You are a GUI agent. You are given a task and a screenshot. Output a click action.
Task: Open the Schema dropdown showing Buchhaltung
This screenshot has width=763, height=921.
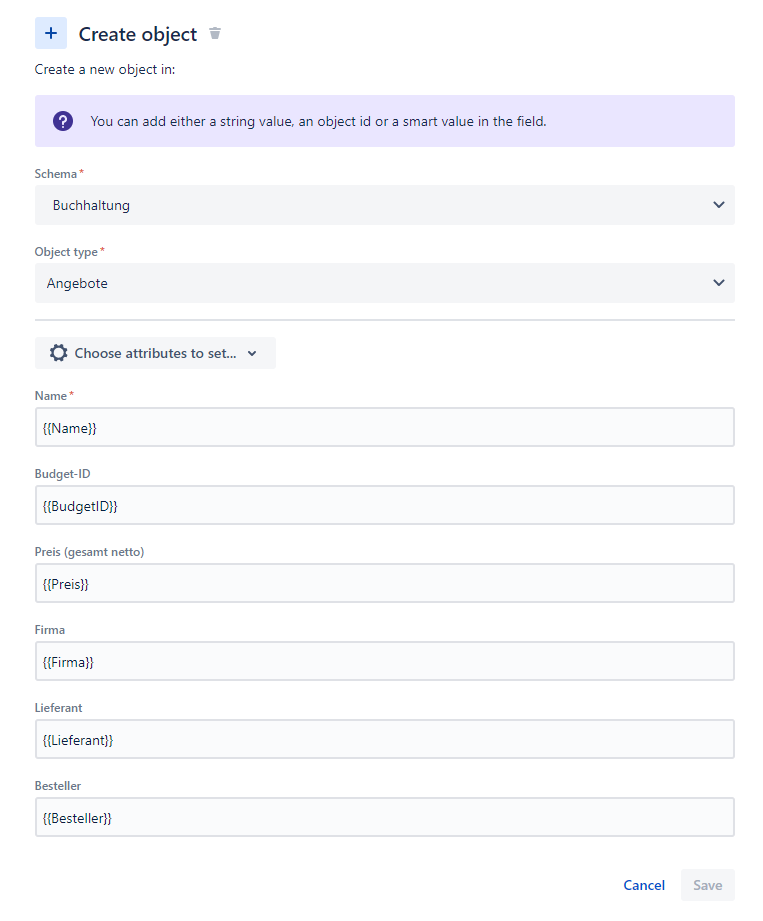click(385, 205)
